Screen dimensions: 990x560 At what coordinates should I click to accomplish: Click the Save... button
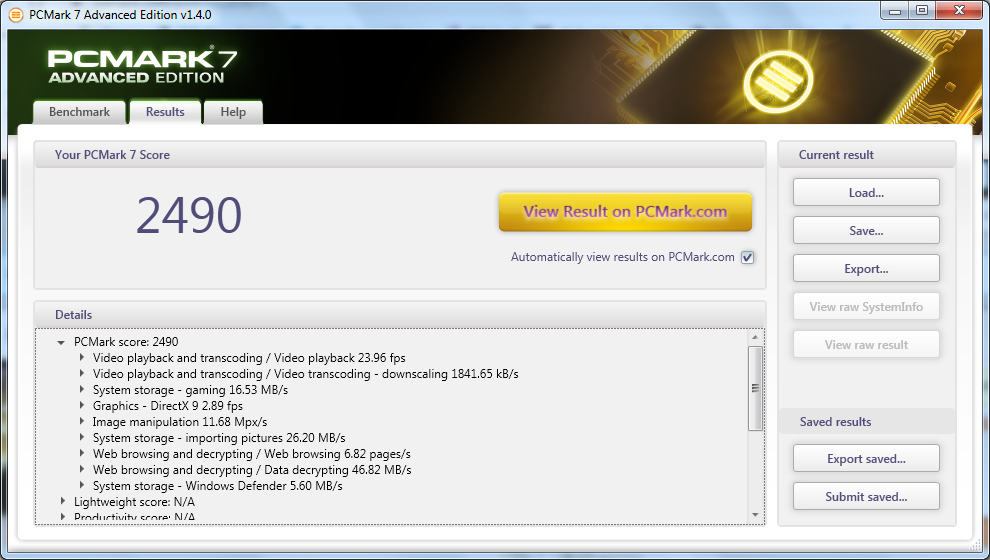tap(866, 230)
